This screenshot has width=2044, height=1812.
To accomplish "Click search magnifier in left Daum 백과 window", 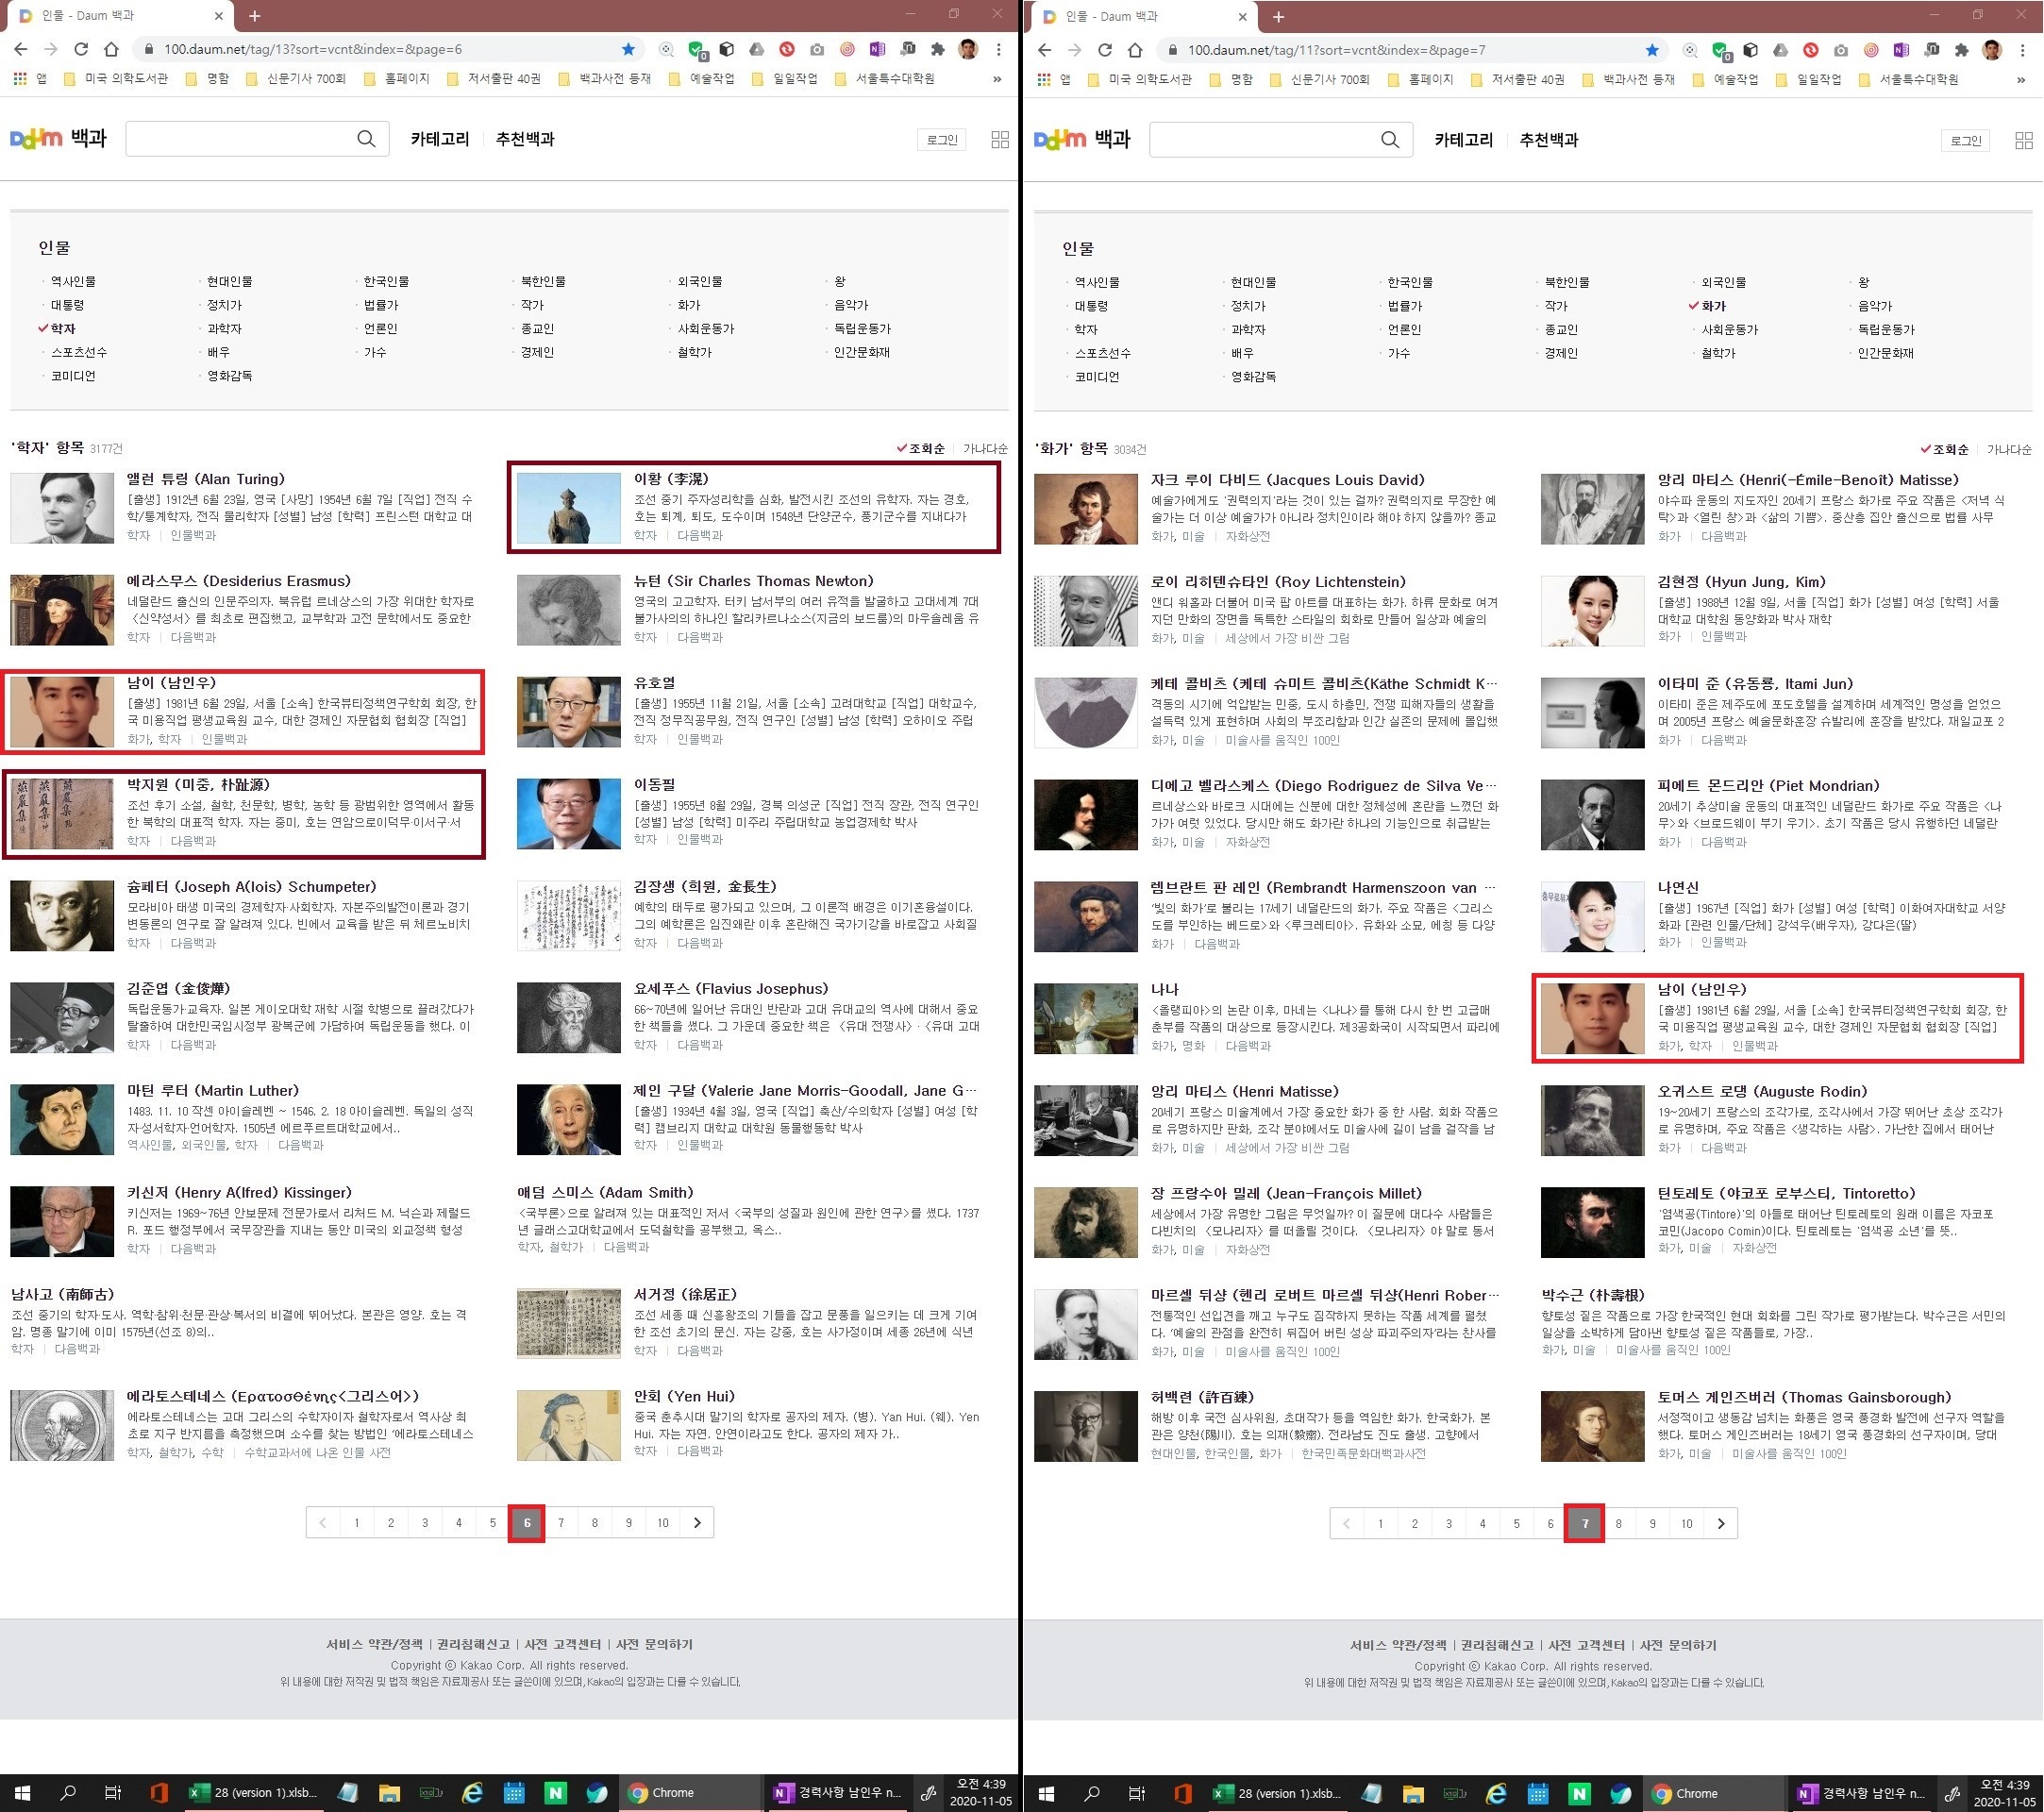I will (x=366, y=139).
